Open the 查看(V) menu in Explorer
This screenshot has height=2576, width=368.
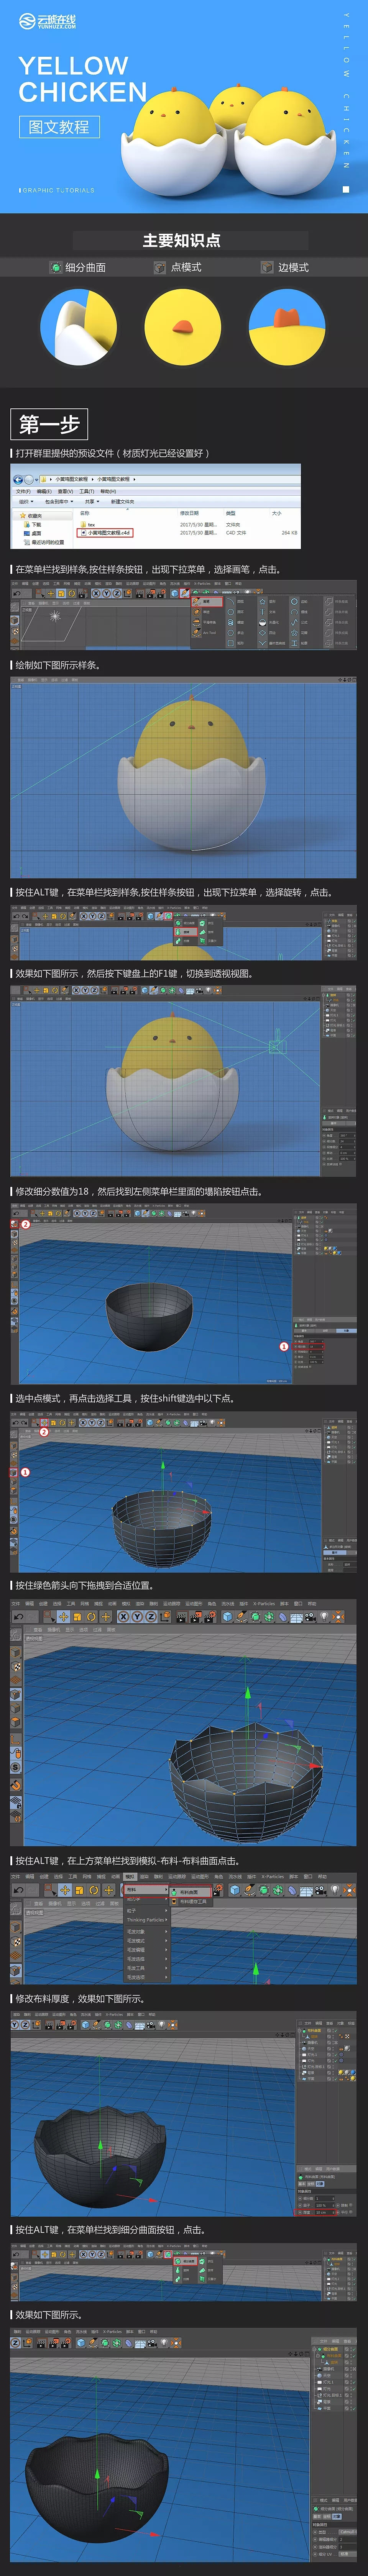pyautogui.click(x=65, y=491)
